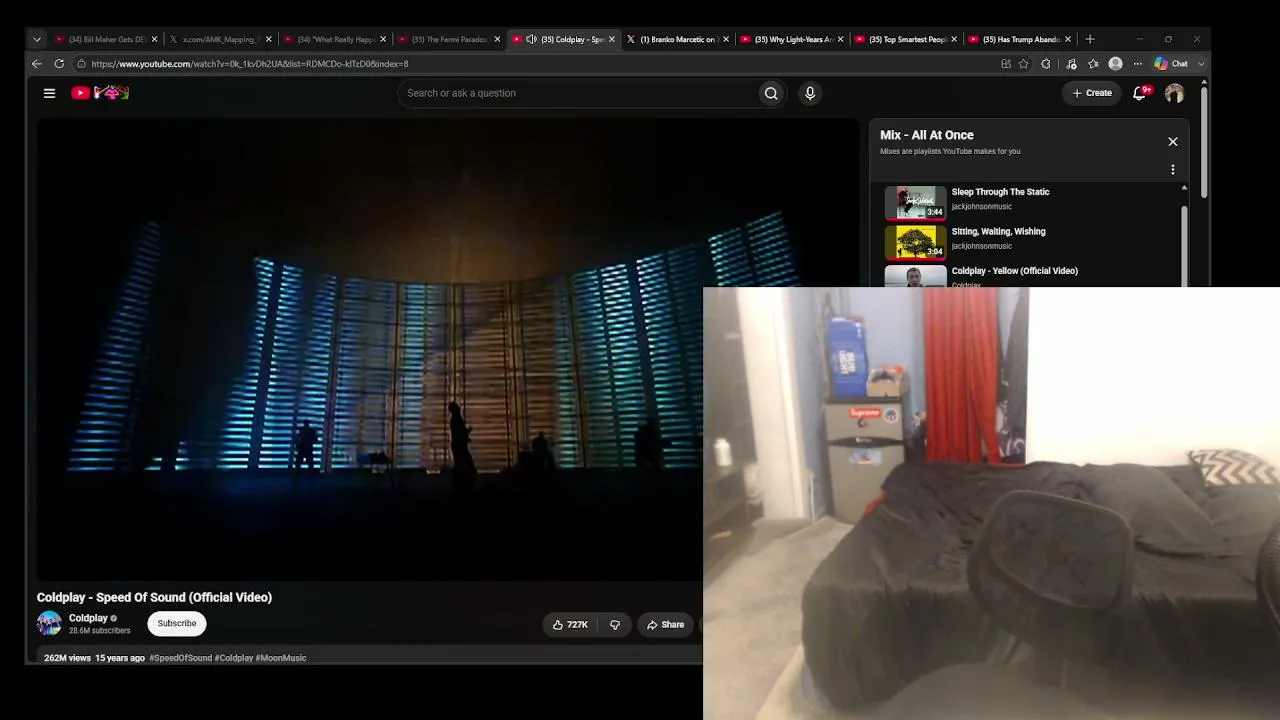Viewport: 1280px width, 720px height.
Task: Open the browser tab search dropdown arrow
Action: 37,40
